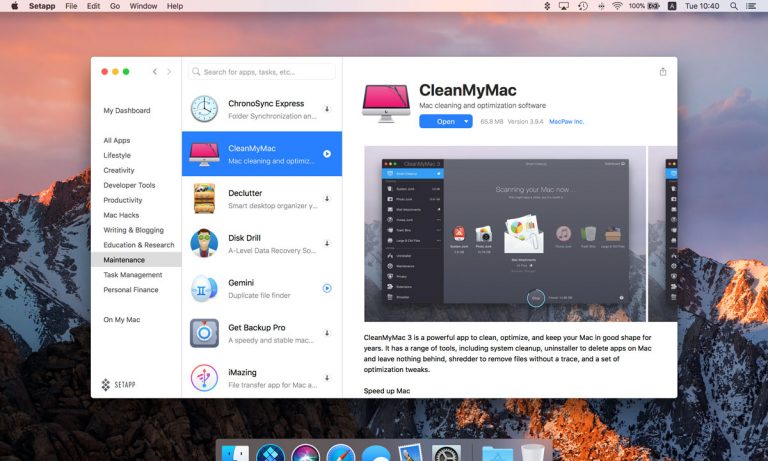Image resolution: width=768 pixels, height=461 pixels.
Task: Open the Help menu
Action: point(175,6)
